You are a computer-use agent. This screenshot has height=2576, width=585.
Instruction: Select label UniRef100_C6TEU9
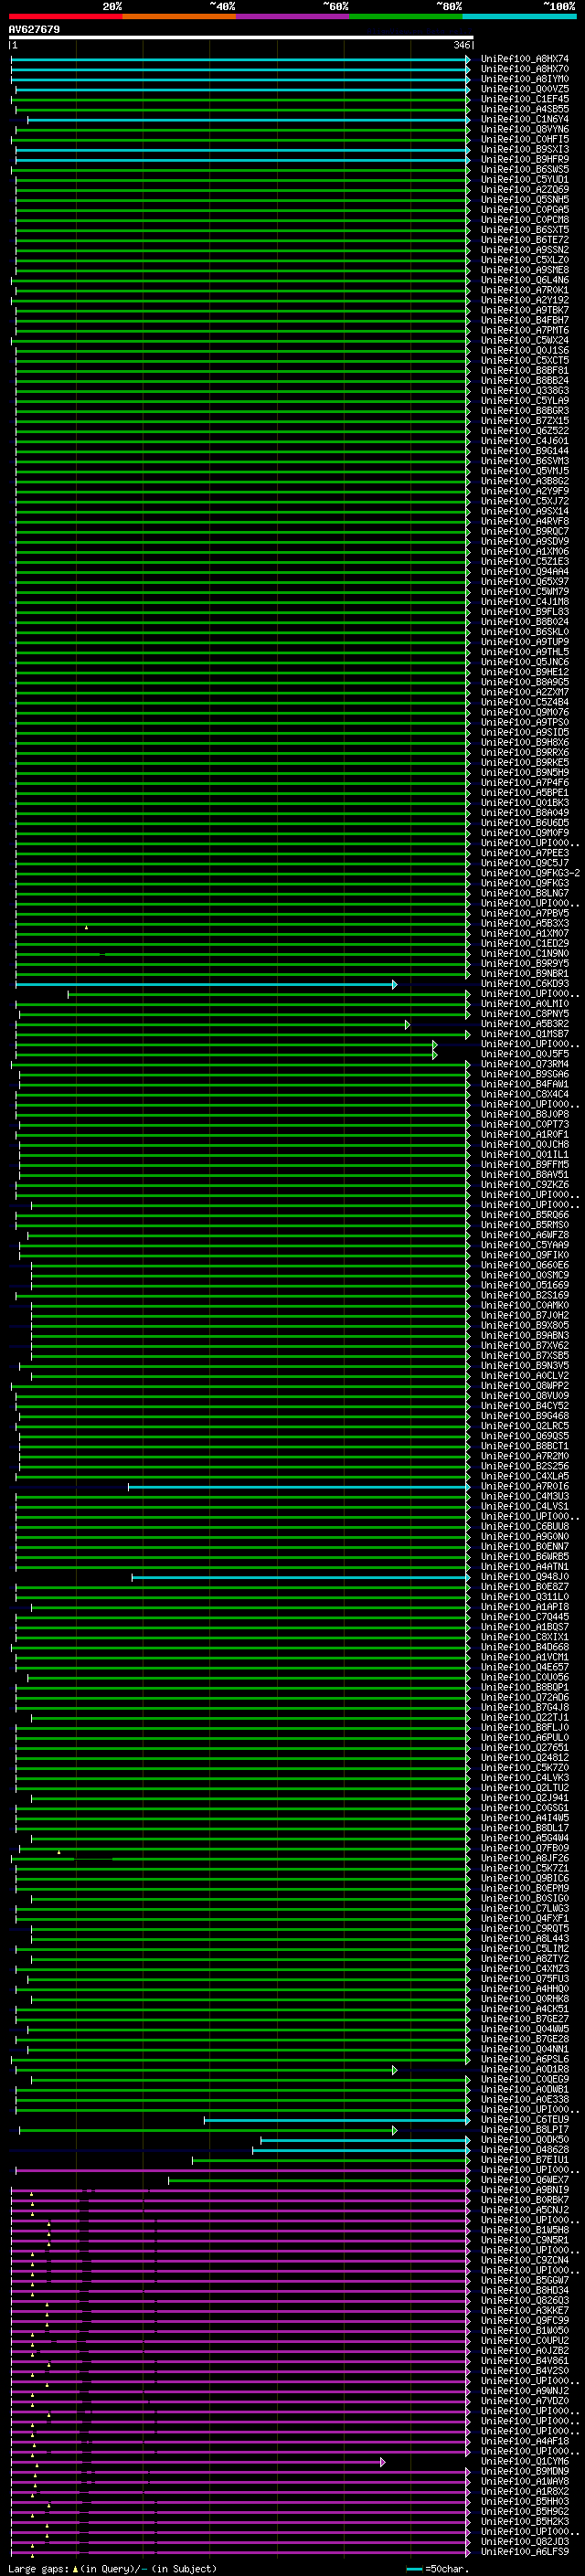[525, 2120]
